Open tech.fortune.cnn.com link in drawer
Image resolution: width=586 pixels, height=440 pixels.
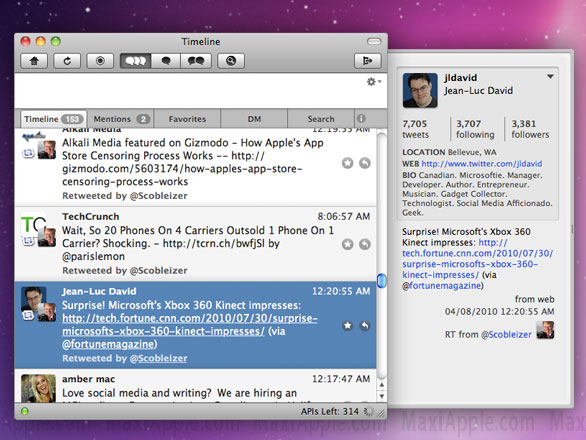pos(478,259)
